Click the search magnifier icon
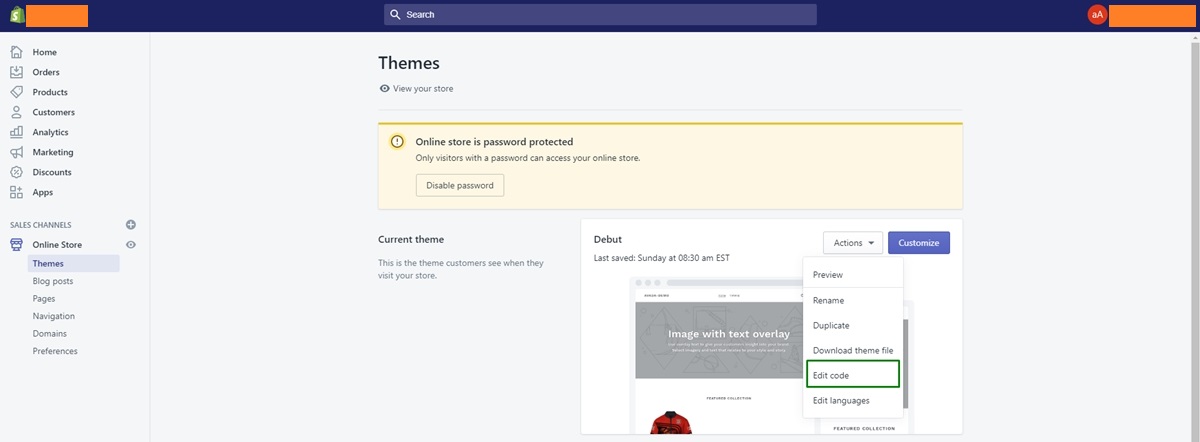Viewport: 1200px width, 442px height. coord(396,15)
